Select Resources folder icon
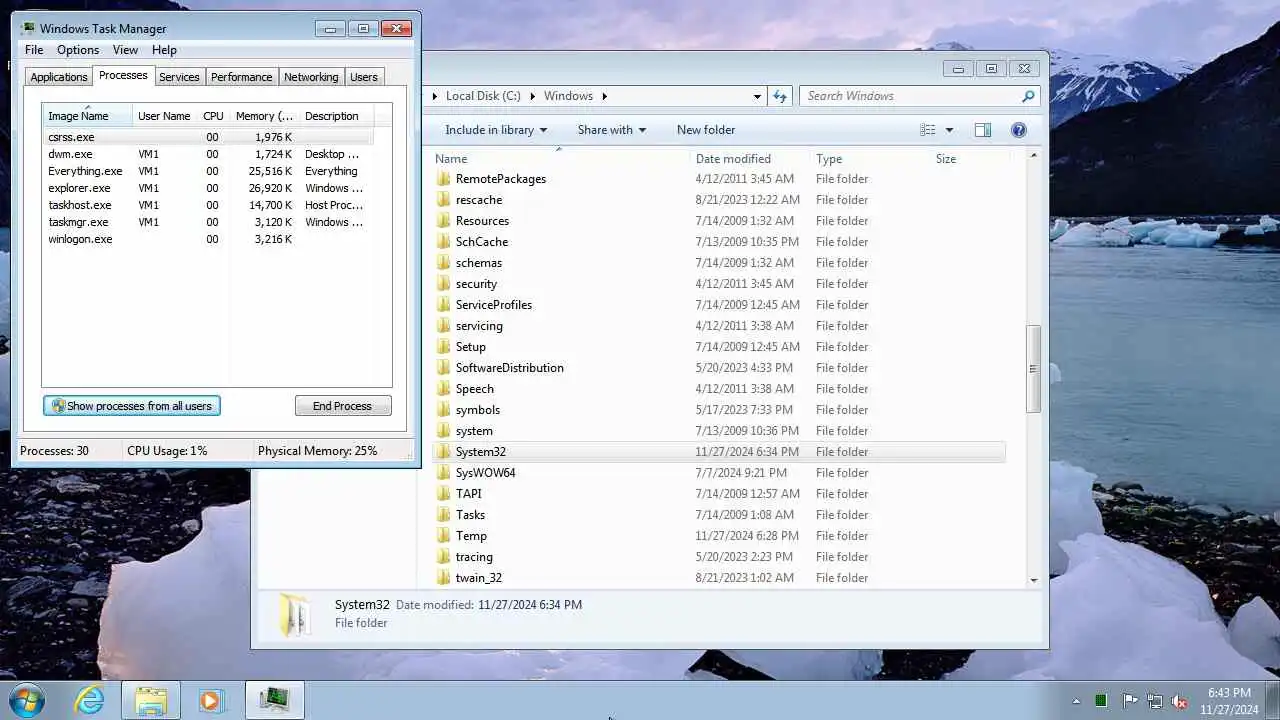The image size is (1280, 720). [444, 221]
